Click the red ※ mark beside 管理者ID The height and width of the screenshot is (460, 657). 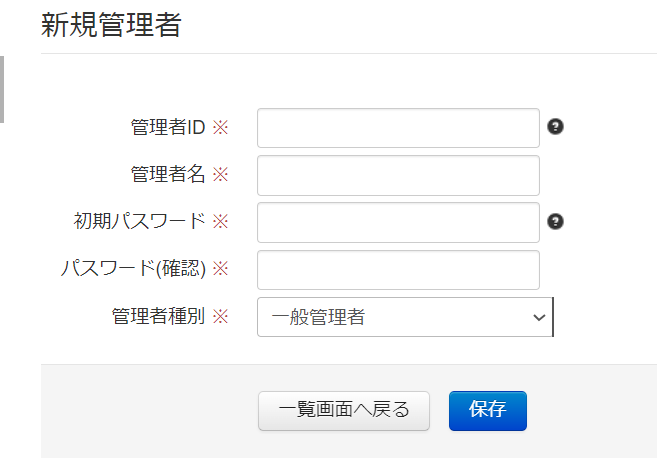[220, 128]
